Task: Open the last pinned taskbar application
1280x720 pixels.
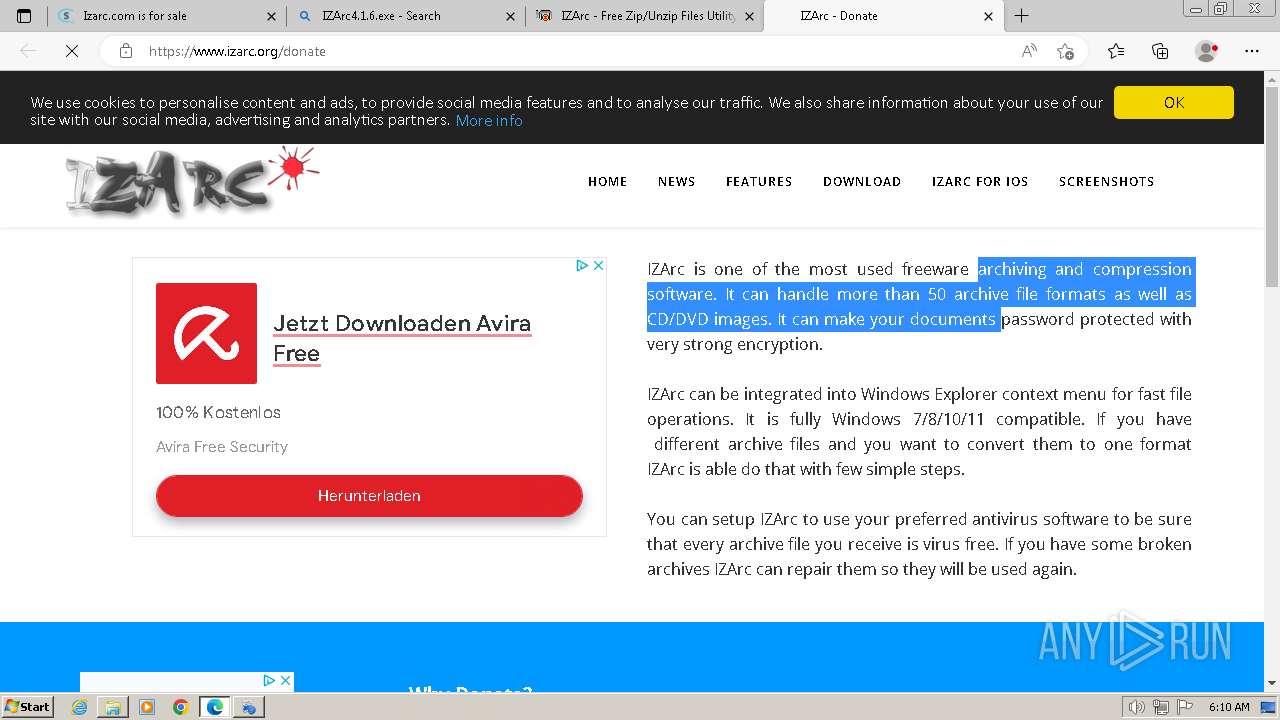Action: (x=249, y=707)
